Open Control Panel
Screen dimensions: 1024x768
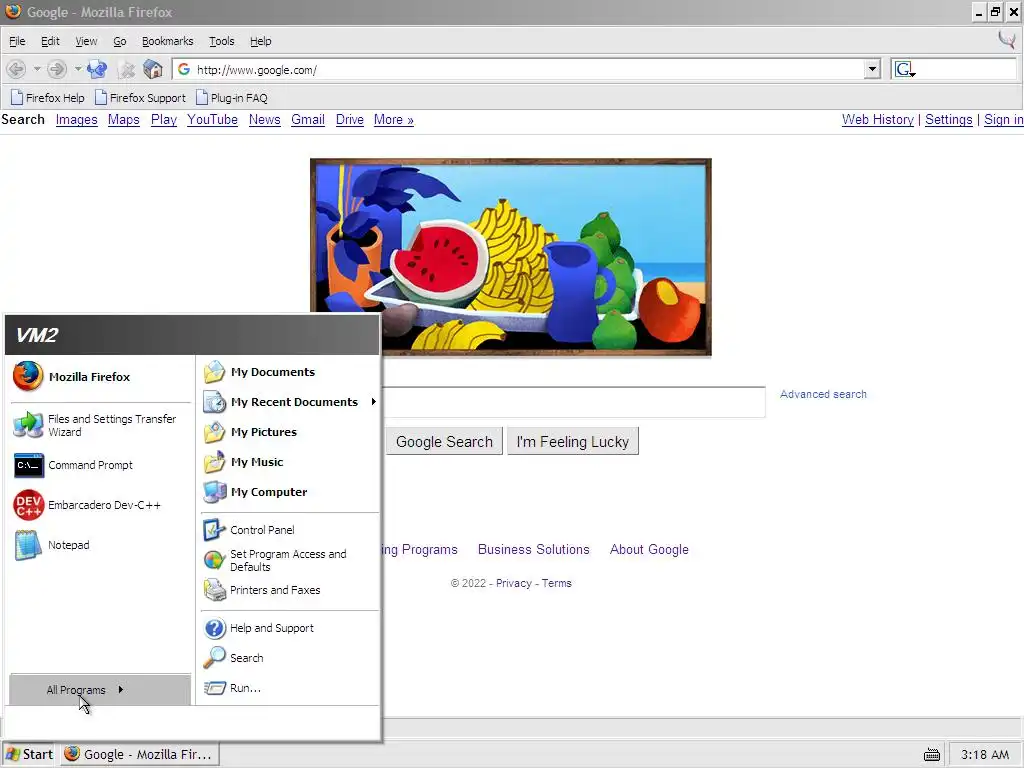coord(289,530)
